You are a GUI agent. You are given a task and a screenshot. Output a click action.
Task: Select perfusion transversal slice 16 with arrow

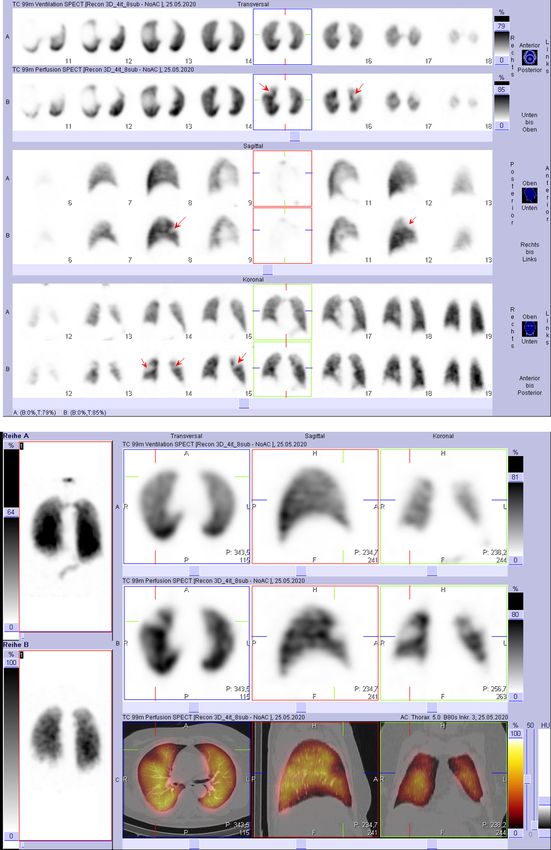click(343, 101)
